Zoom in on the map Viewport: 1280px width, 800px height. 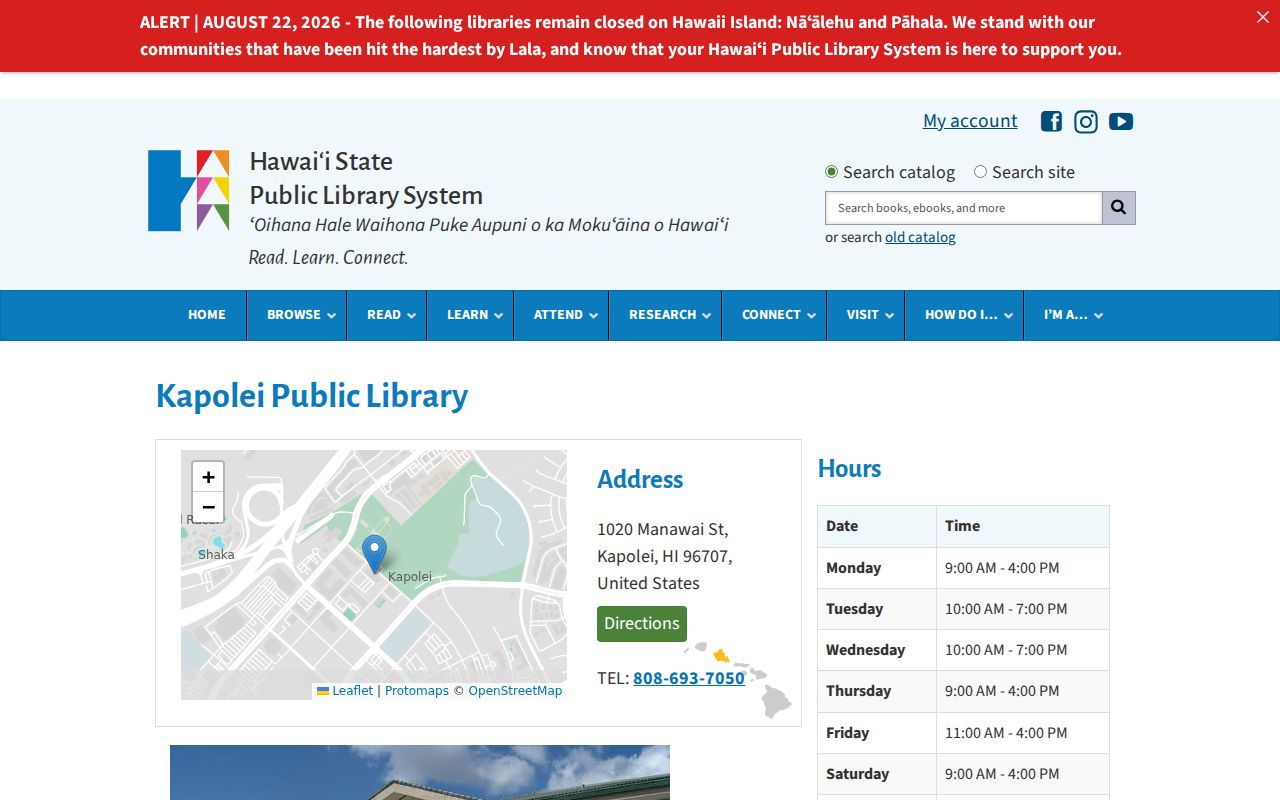208,477
